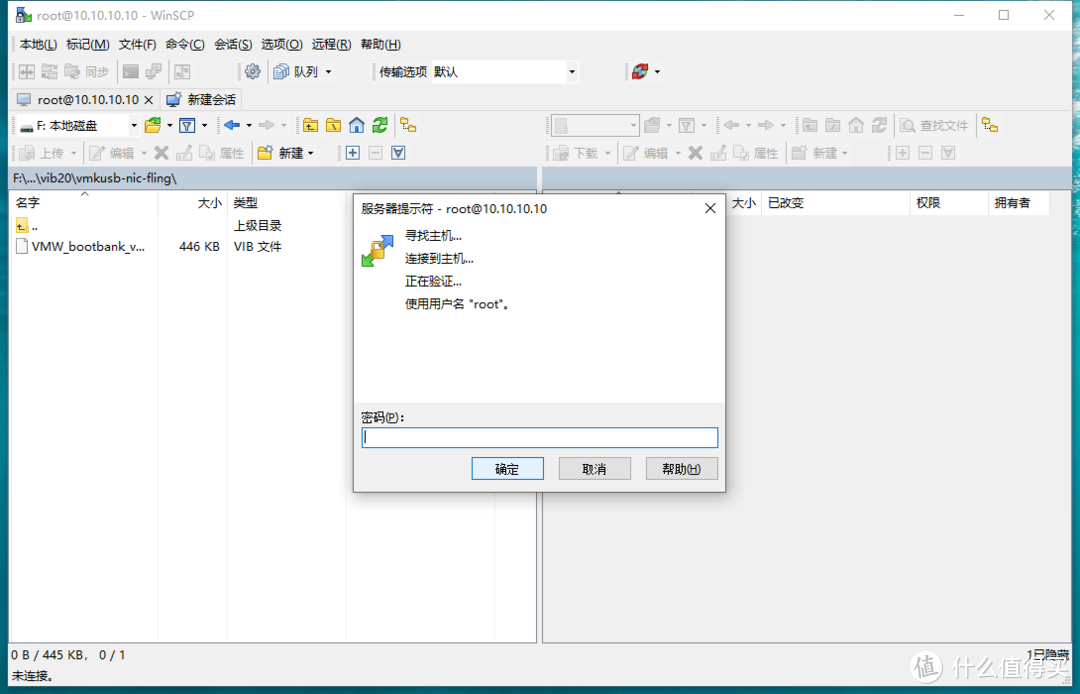
Task: Click the remote home directory icon
Action: (x=855, y=125)
